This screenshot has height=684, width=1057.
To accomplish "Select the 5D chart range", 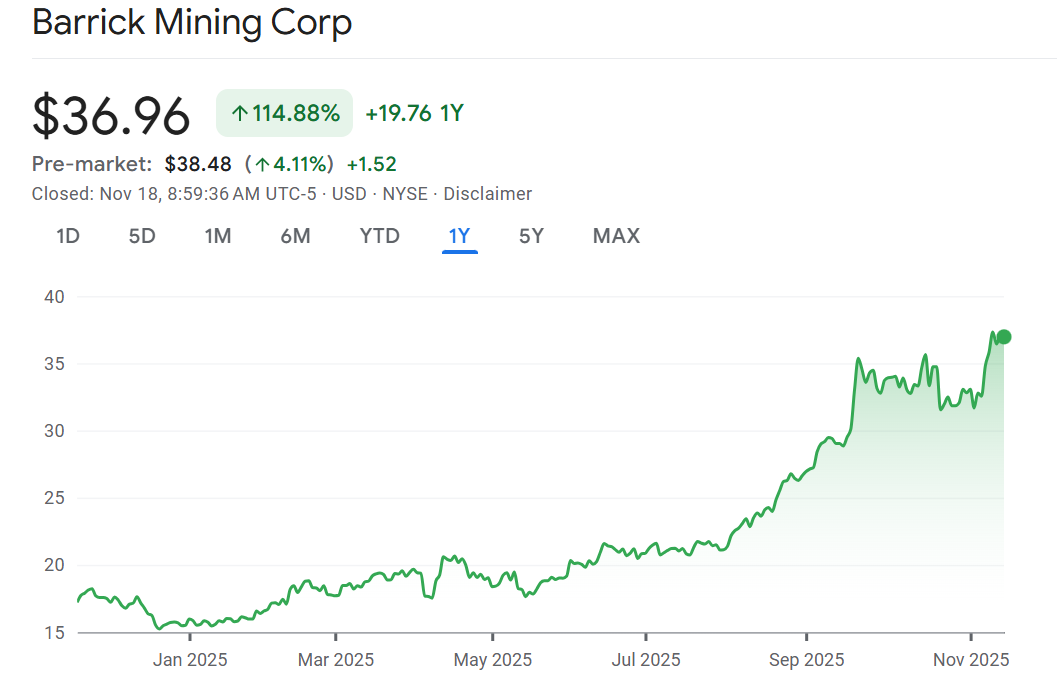I will [142, 236].
